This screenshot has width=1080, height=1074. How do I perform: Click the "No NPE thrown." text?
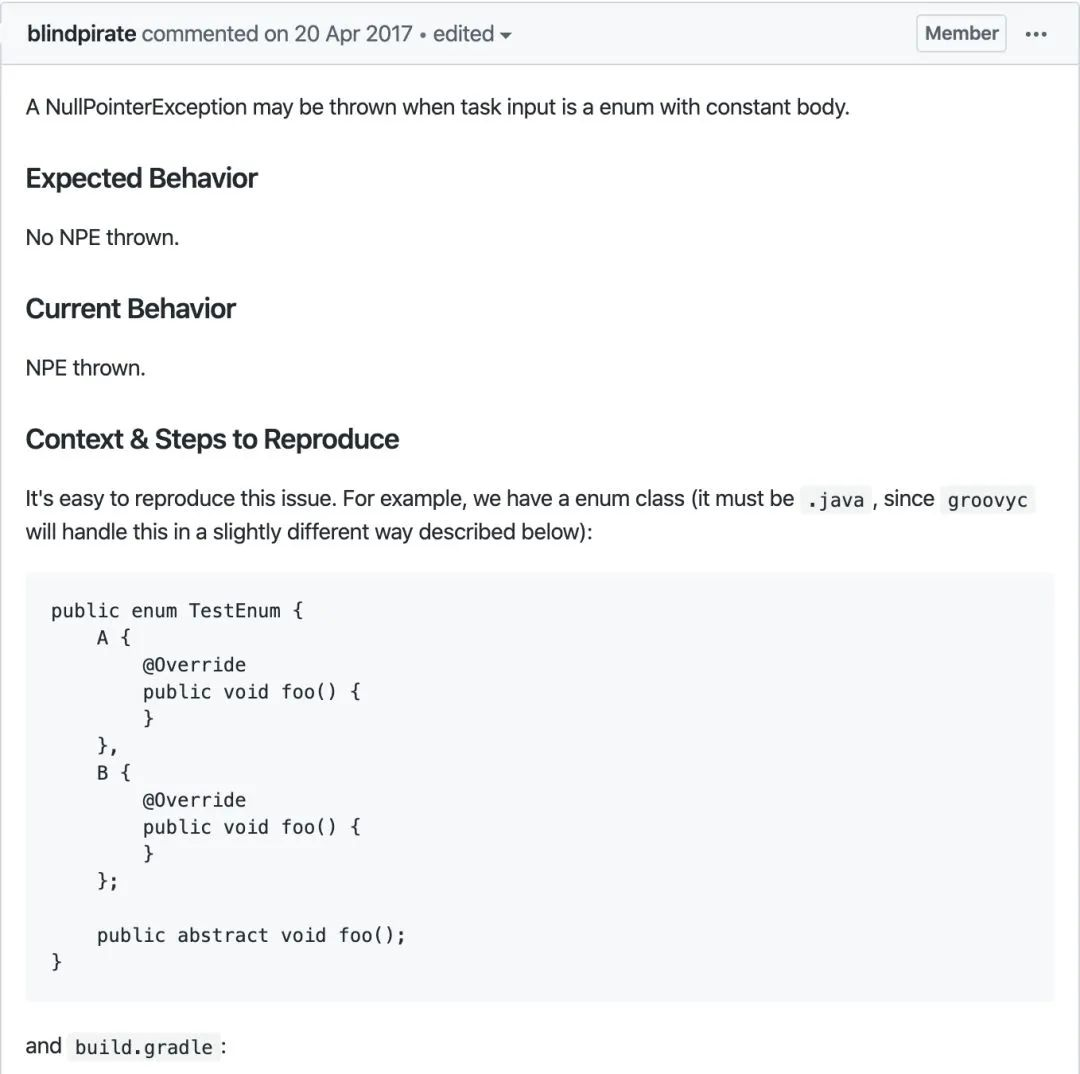pyautogui.click(x=103, y=238)
